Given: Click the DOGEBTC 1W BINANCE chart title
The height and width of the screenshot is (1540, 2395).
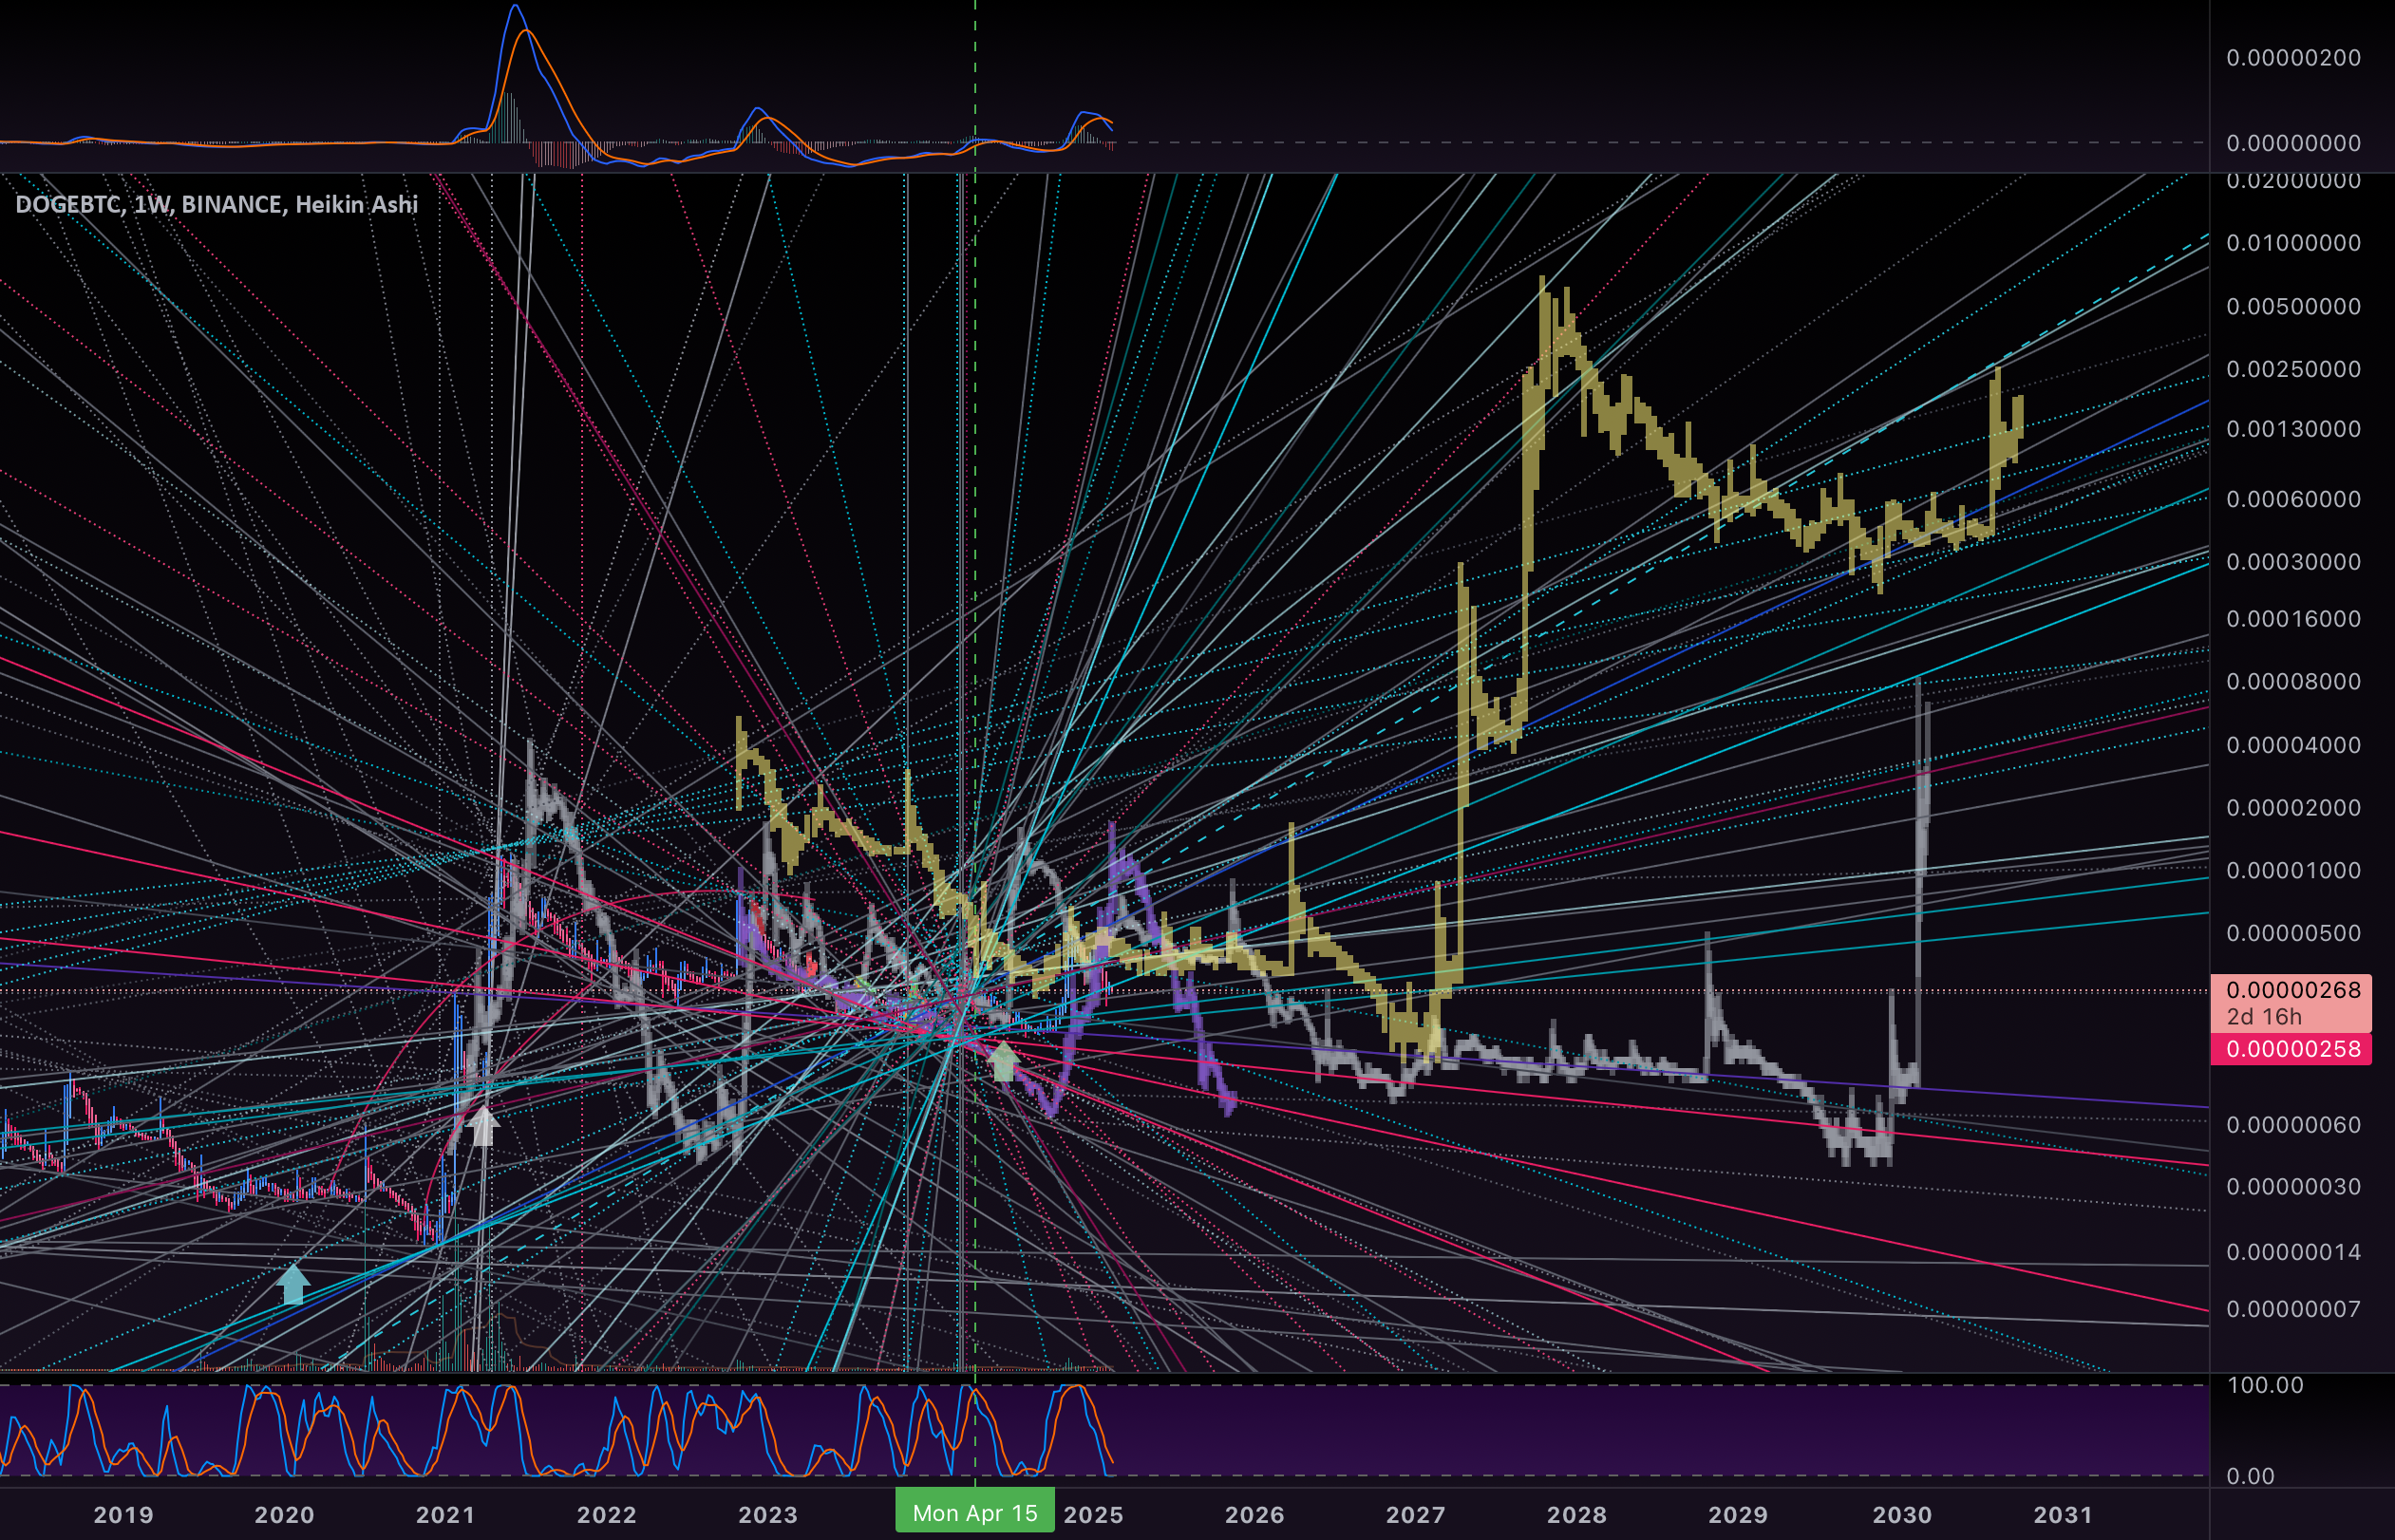Looking at the screenshot, I should (217, 204).
